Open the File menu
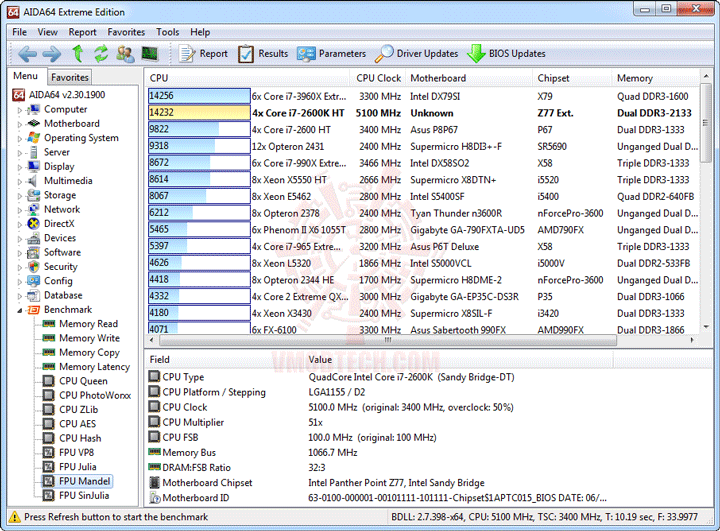Screen dimensions: 720x531 [19, 32]
